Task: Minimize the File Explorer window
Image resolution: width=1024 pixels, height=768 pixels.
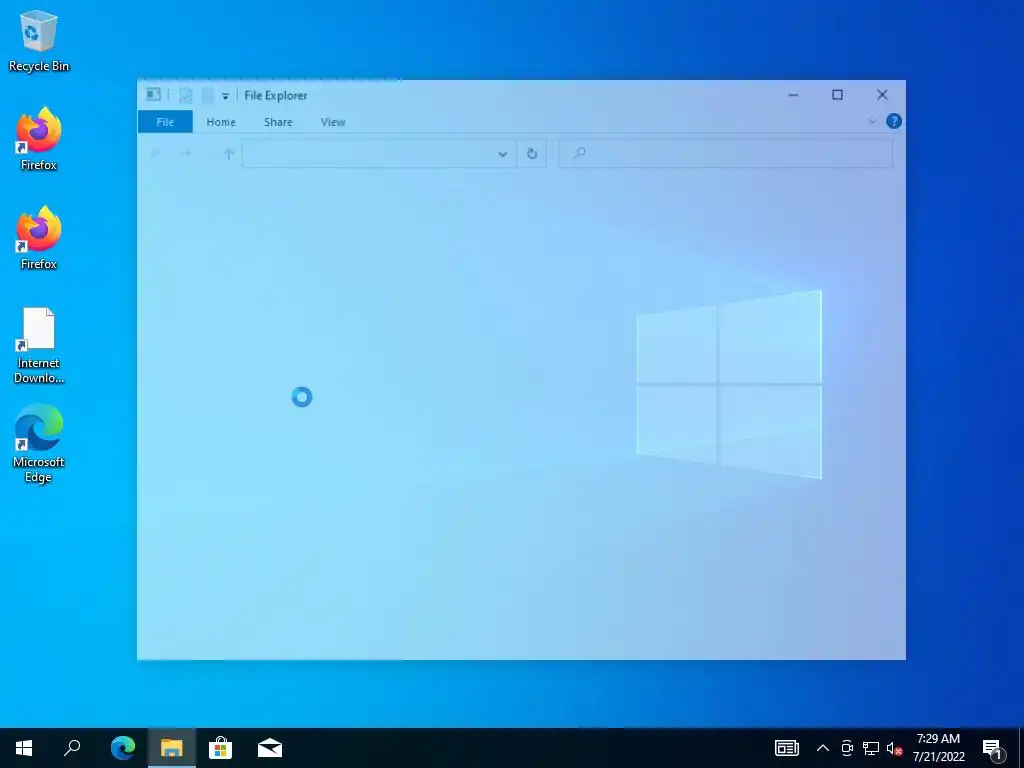Action: coord(793,95)
